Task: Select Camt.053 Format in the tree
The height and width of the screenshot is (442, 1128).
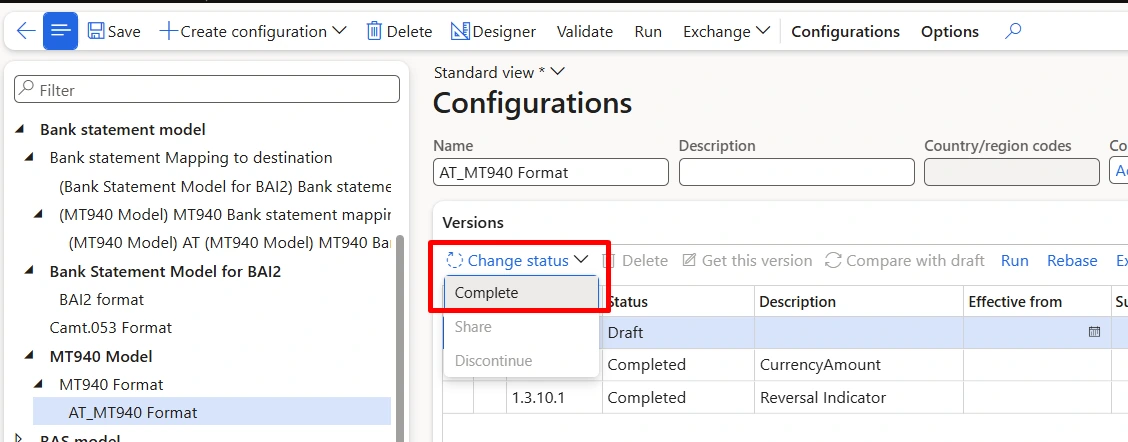Action: pos(111,328)
